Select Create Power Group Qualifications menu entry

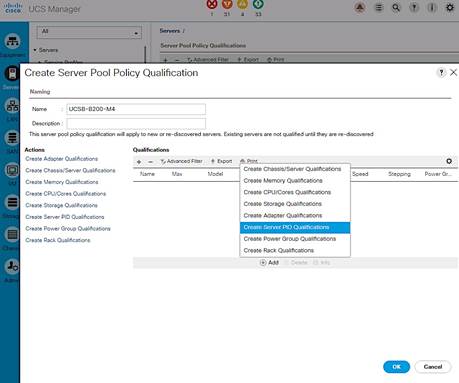290,239
